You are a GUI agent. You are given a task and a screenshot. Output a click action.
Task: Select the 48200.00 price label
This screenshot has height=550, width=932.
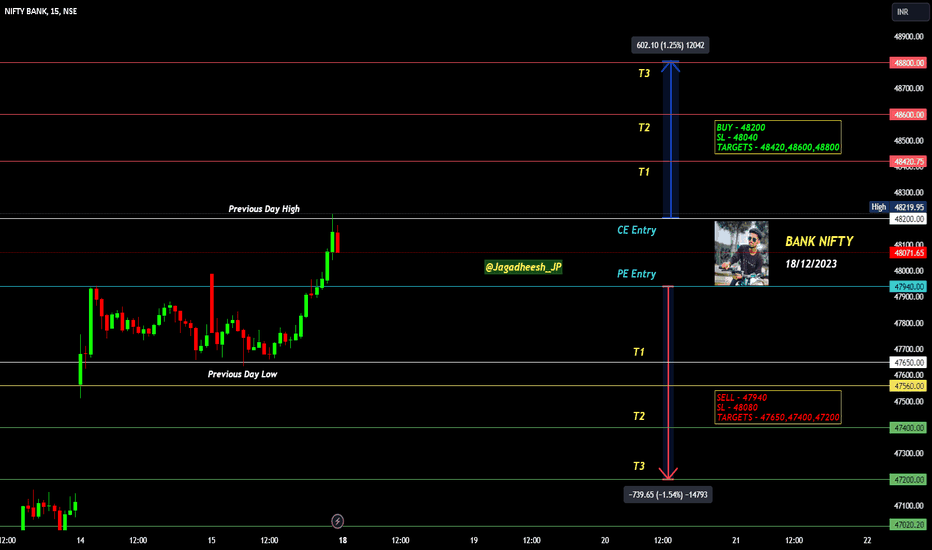point(908,219)
